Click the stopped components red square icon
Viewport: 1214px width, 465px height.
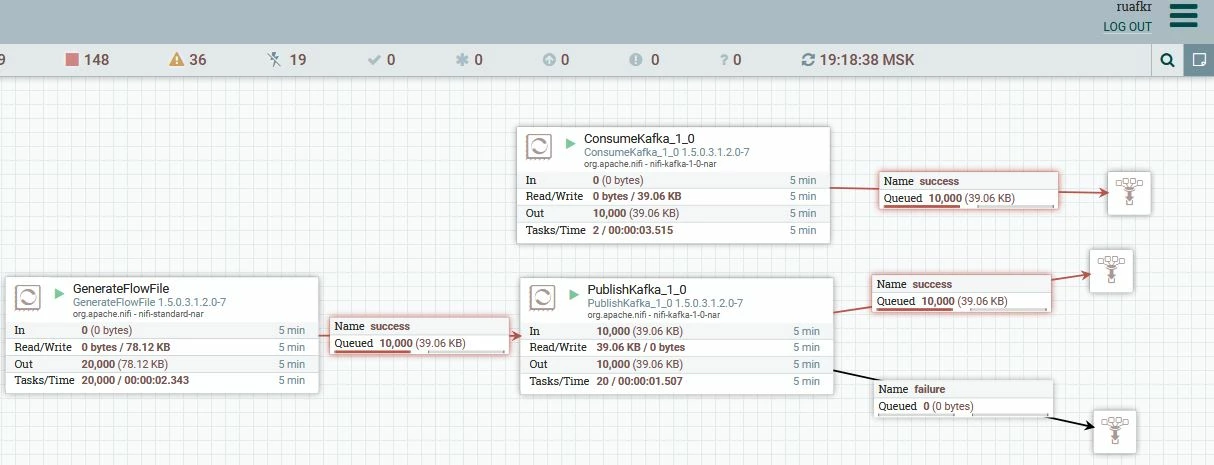[x=72, y=60]
